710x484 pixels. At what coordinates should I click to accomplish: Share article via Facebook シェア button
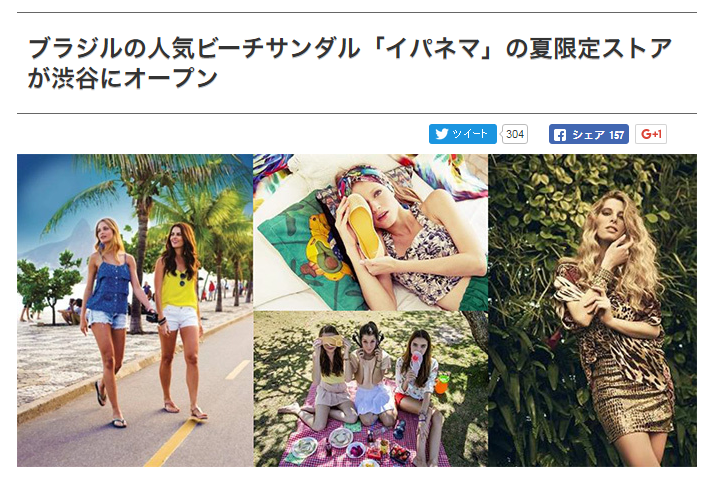[x=589, y=134]
